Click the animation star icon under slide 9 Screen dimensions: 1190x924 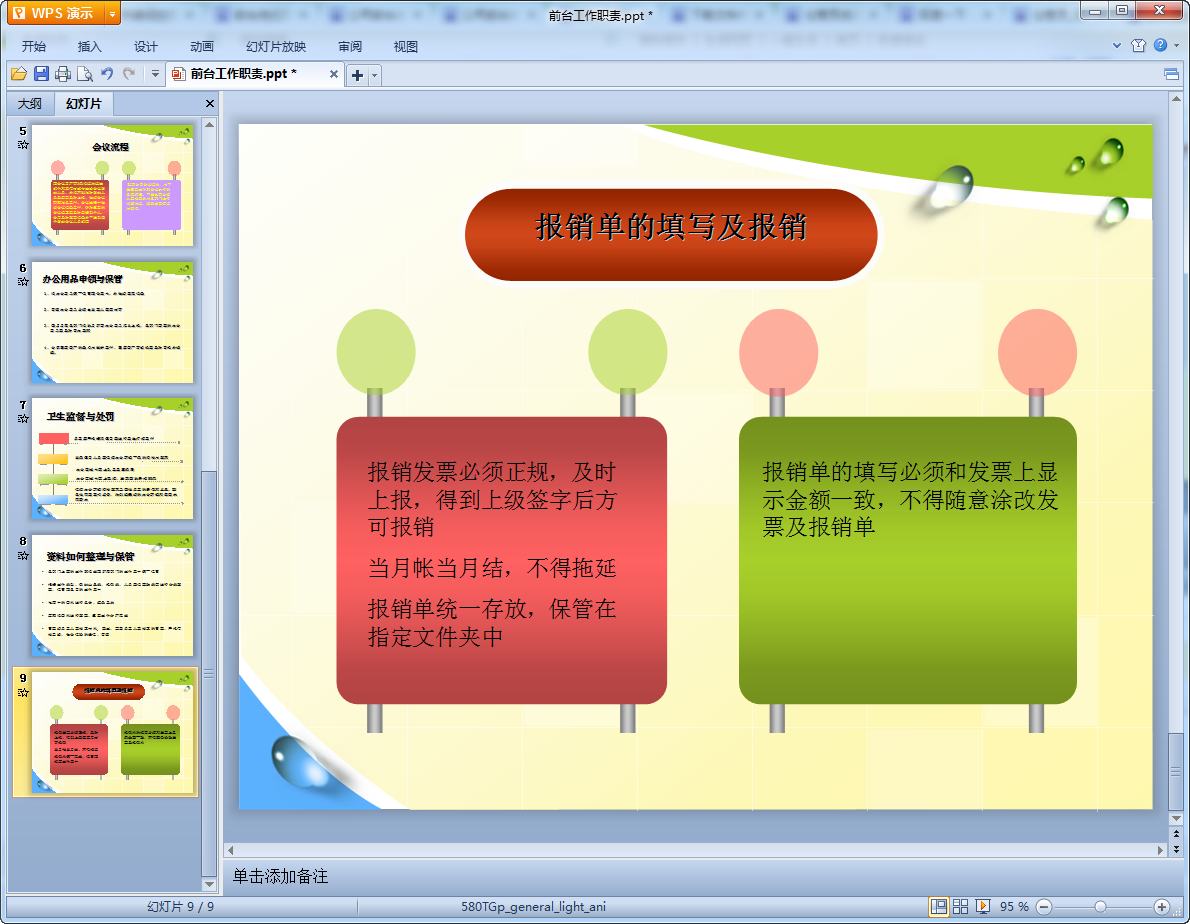click(23, 692)
